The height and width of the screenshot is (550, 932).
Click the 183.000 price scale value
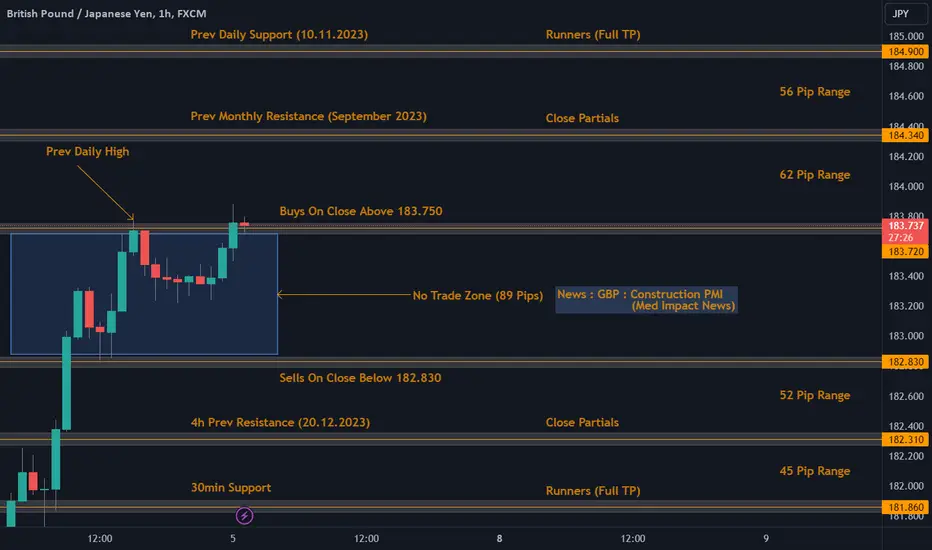click(906, 336)
